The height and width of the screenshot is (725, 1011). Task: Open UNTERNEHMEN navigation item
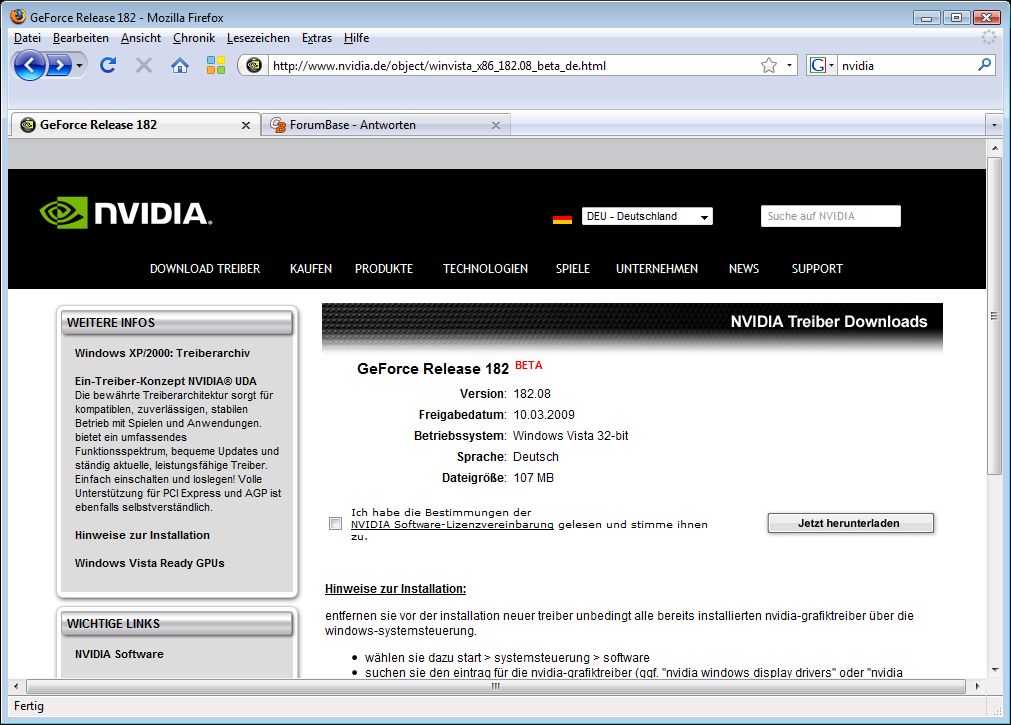tap(656, 268)
